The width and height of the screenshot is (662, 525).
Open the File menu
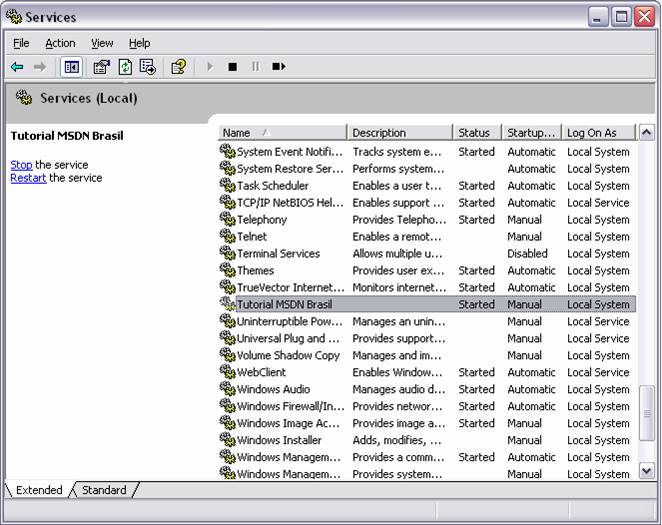pos(21,43)
